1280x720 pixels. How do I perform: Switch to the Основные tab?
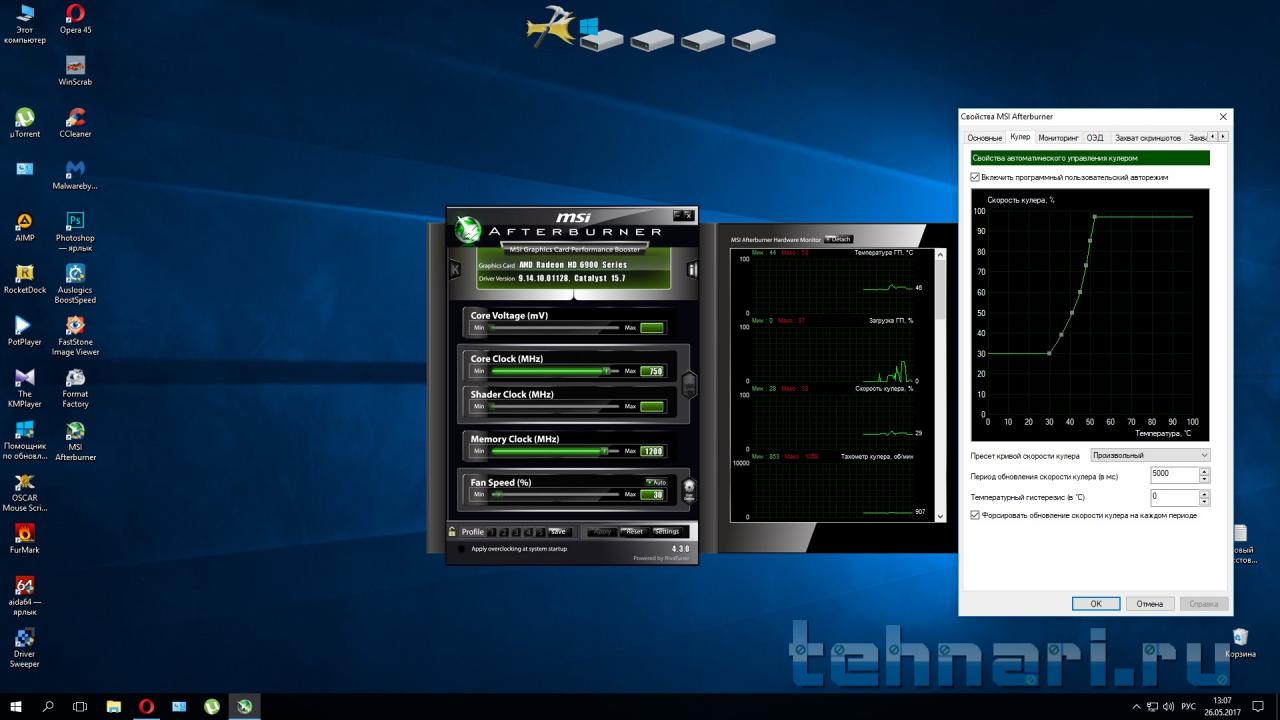985,138
